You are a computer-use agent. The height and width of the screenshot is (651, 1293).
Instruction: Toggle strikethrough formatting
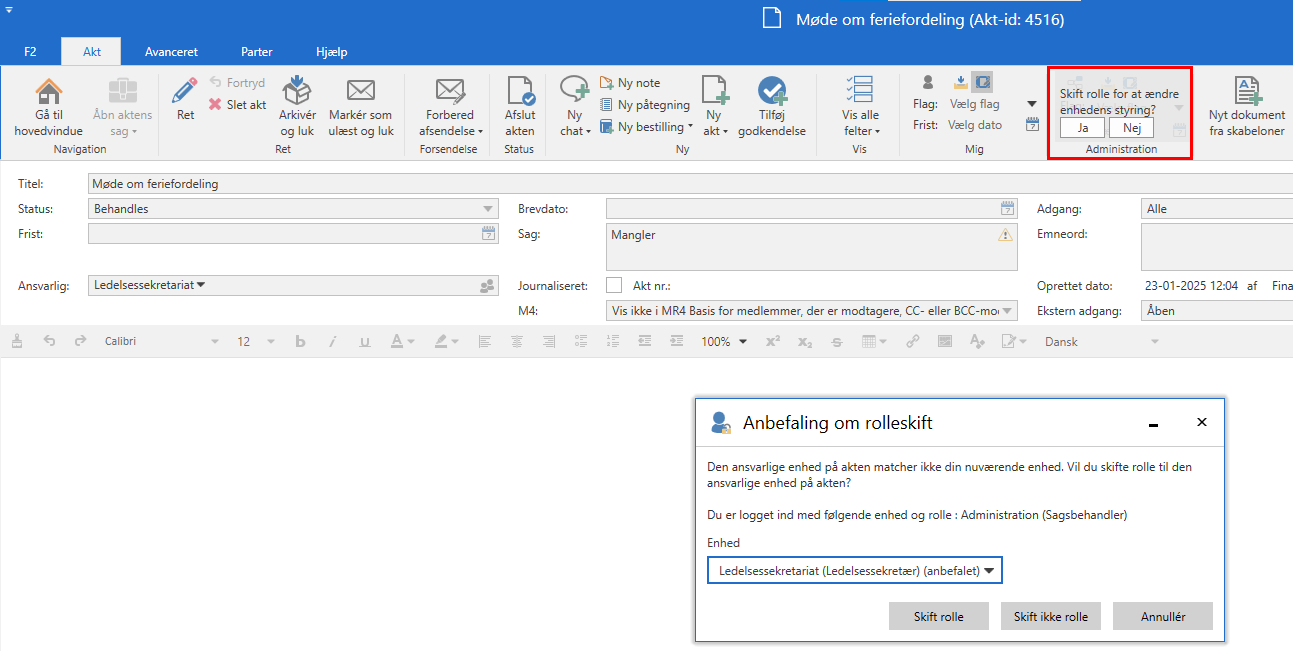pos(837,341)
